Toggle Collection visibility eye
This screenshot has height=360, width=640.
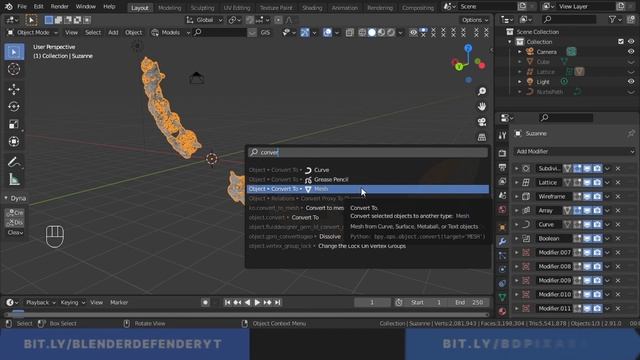point(631,42)
